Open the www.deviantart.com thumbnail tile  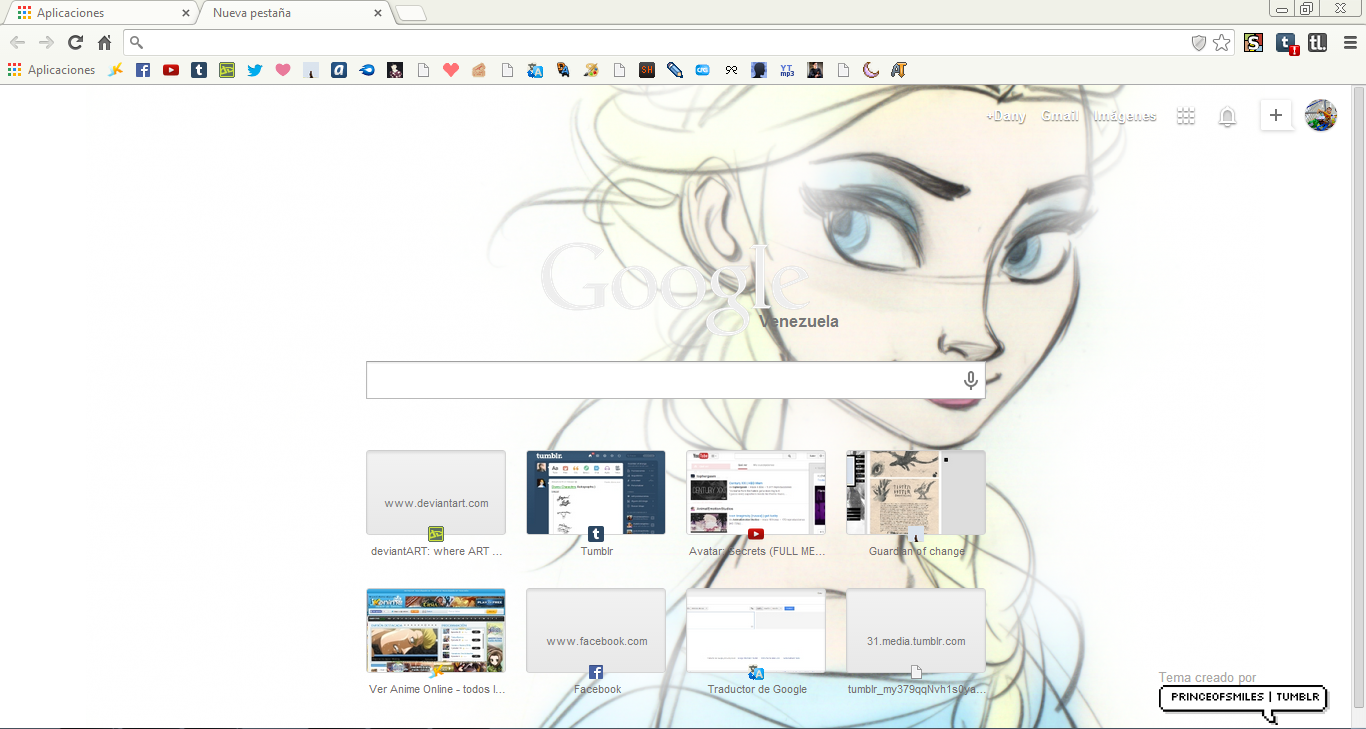tap(436, 492)
